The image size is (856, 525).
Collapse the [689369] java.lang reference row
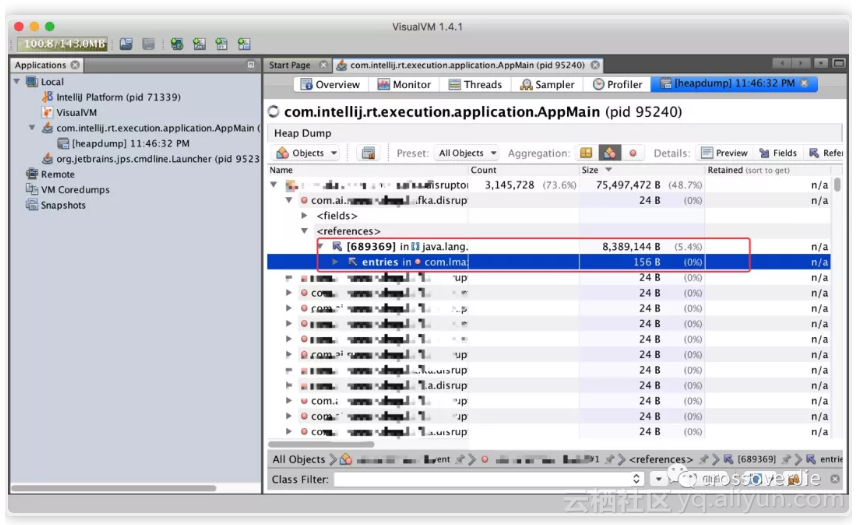click(321, 246)
